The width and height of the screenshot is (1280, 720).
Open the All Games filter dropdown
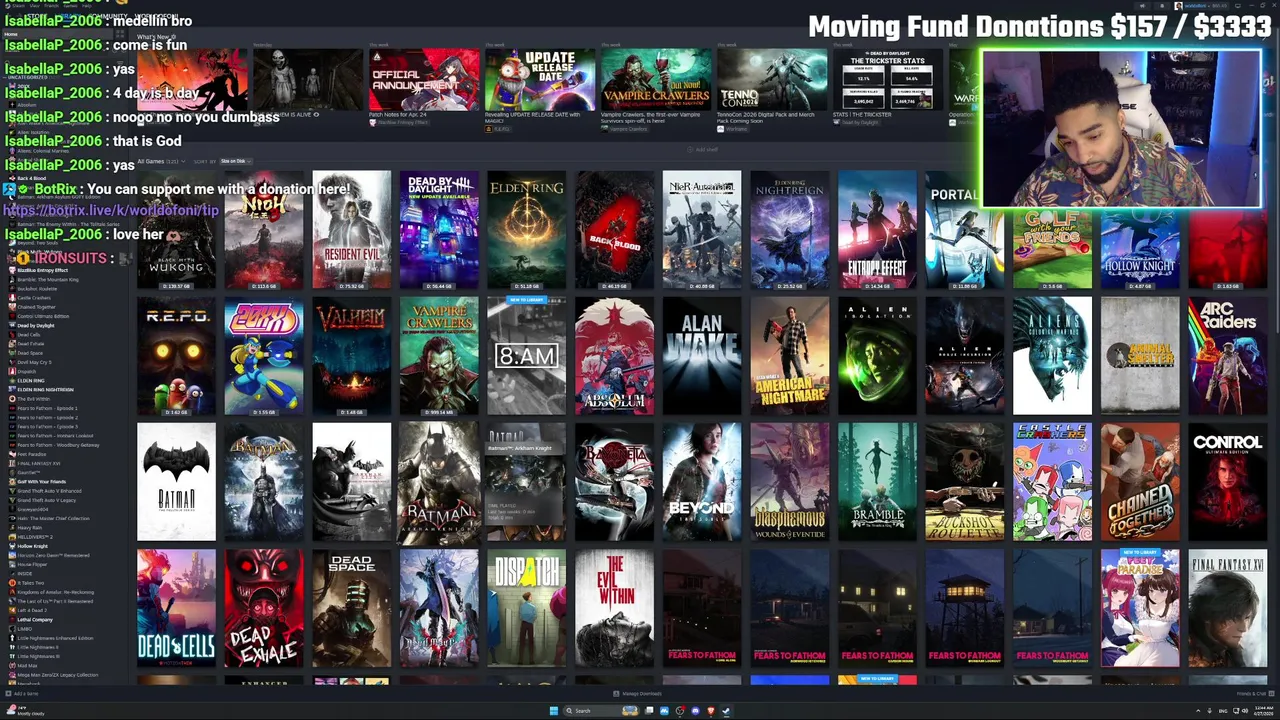162,161
